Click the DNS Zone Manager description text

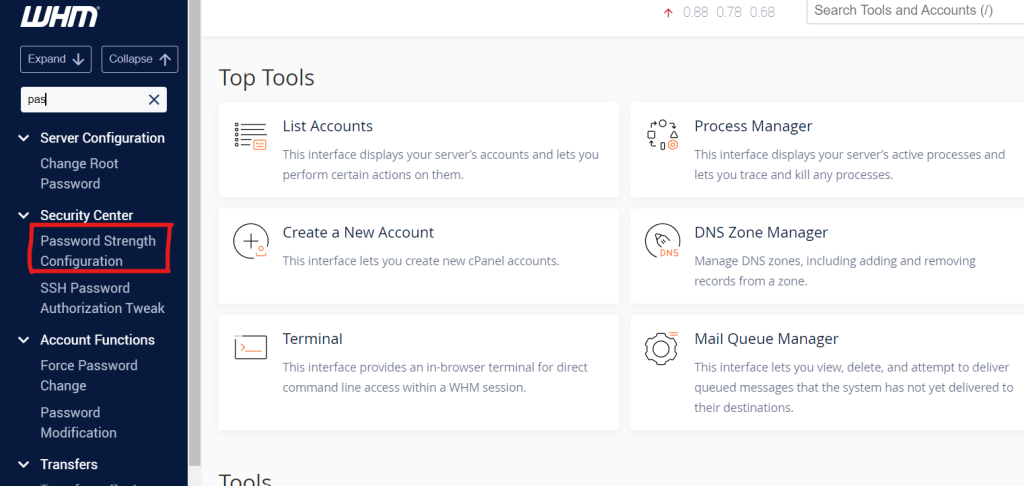(835, 271)
